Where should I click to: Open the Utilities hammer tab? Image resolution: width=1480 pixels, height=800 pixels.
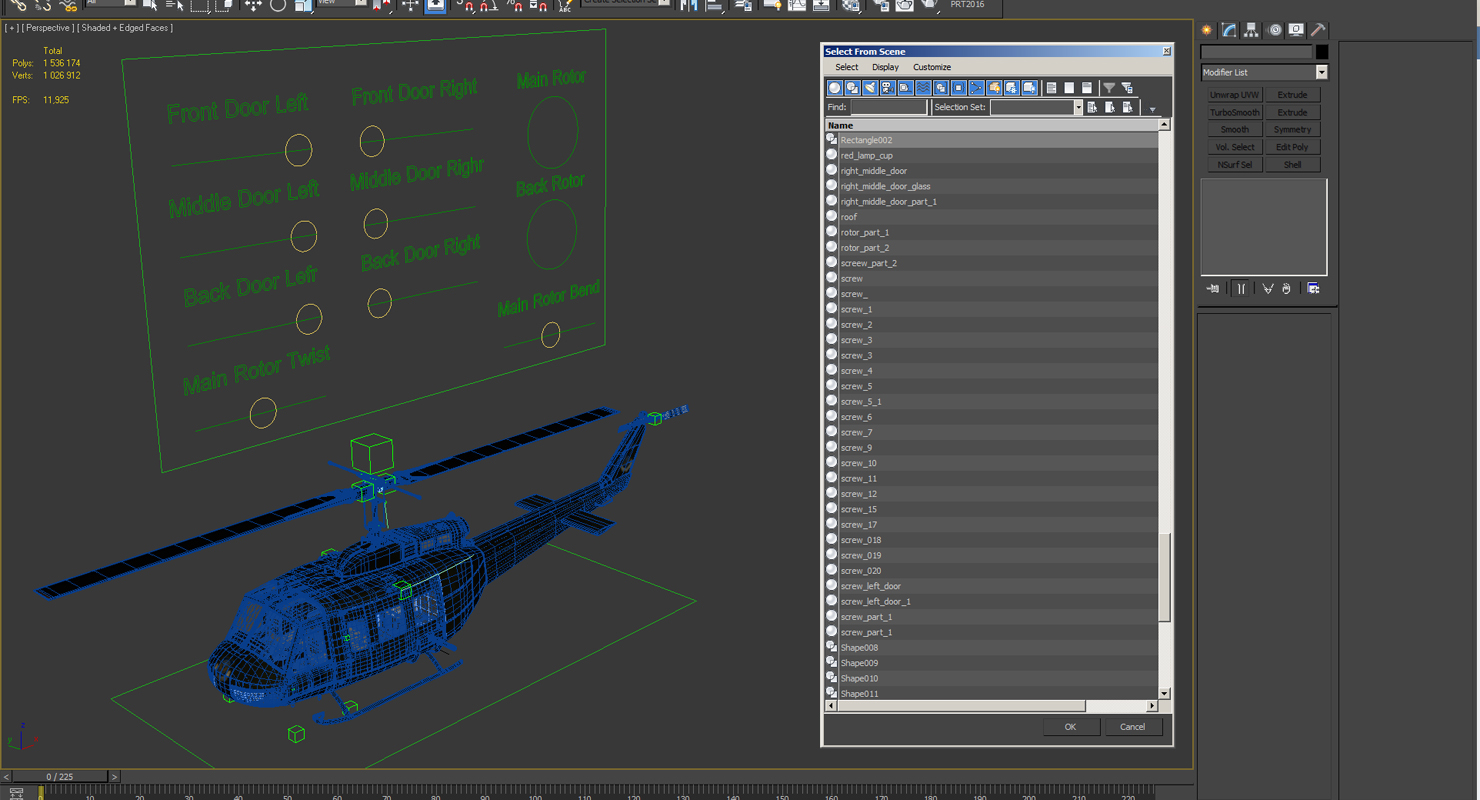click(x=1318, y=30)
